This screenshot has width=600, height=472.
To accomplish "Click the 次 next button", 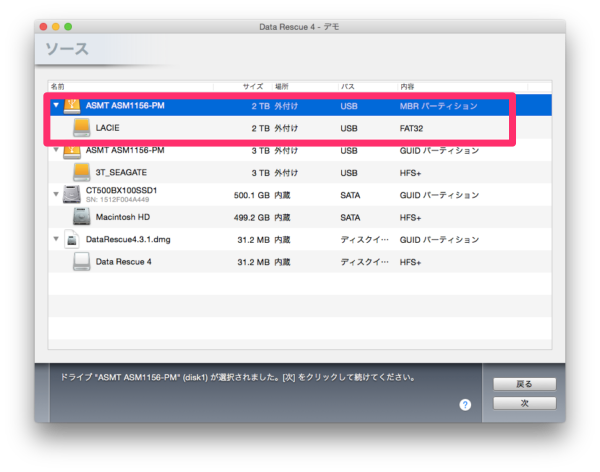I will pyautogui.click(x=524, y=403).
